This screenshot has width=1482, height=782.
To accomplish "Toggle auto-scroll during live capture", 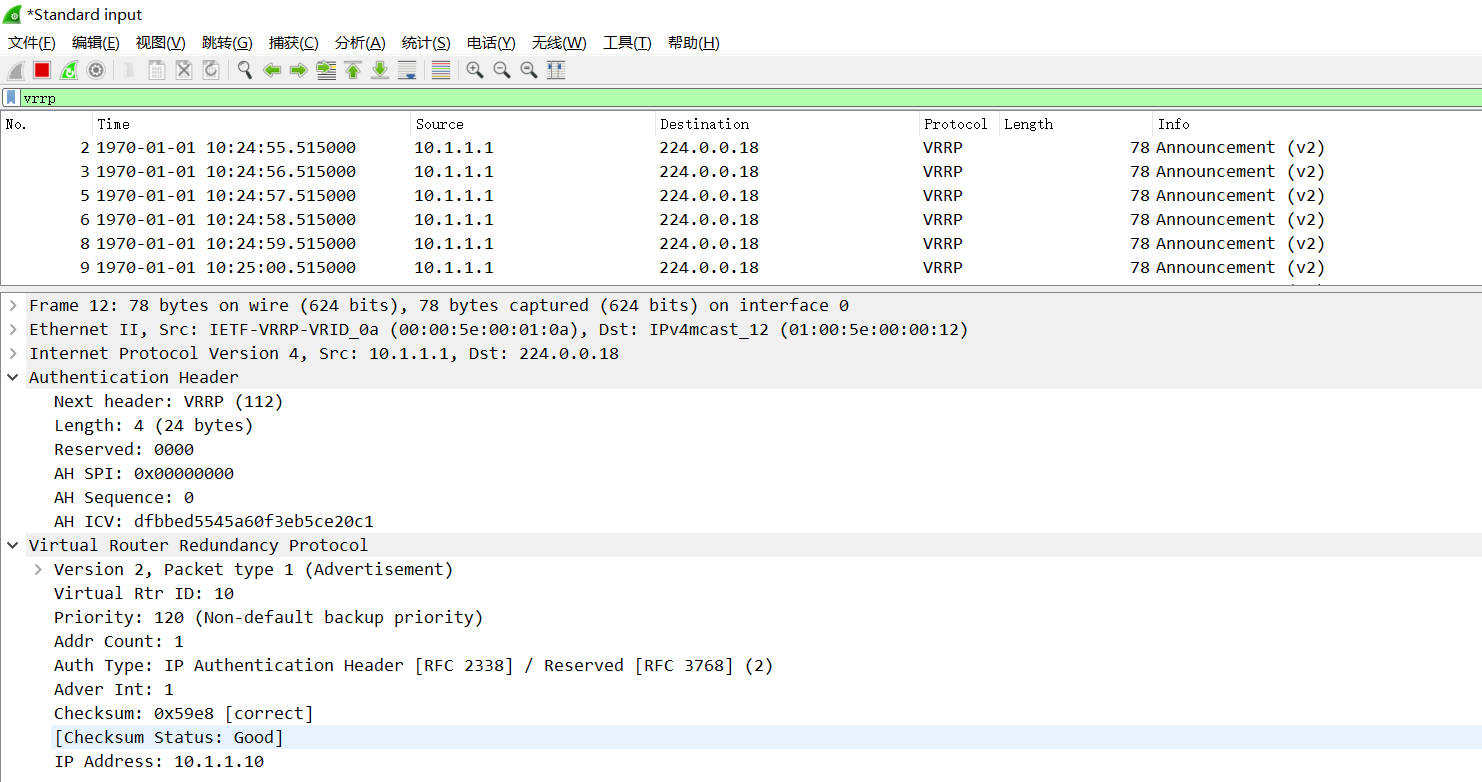I will tap(407, 70).
